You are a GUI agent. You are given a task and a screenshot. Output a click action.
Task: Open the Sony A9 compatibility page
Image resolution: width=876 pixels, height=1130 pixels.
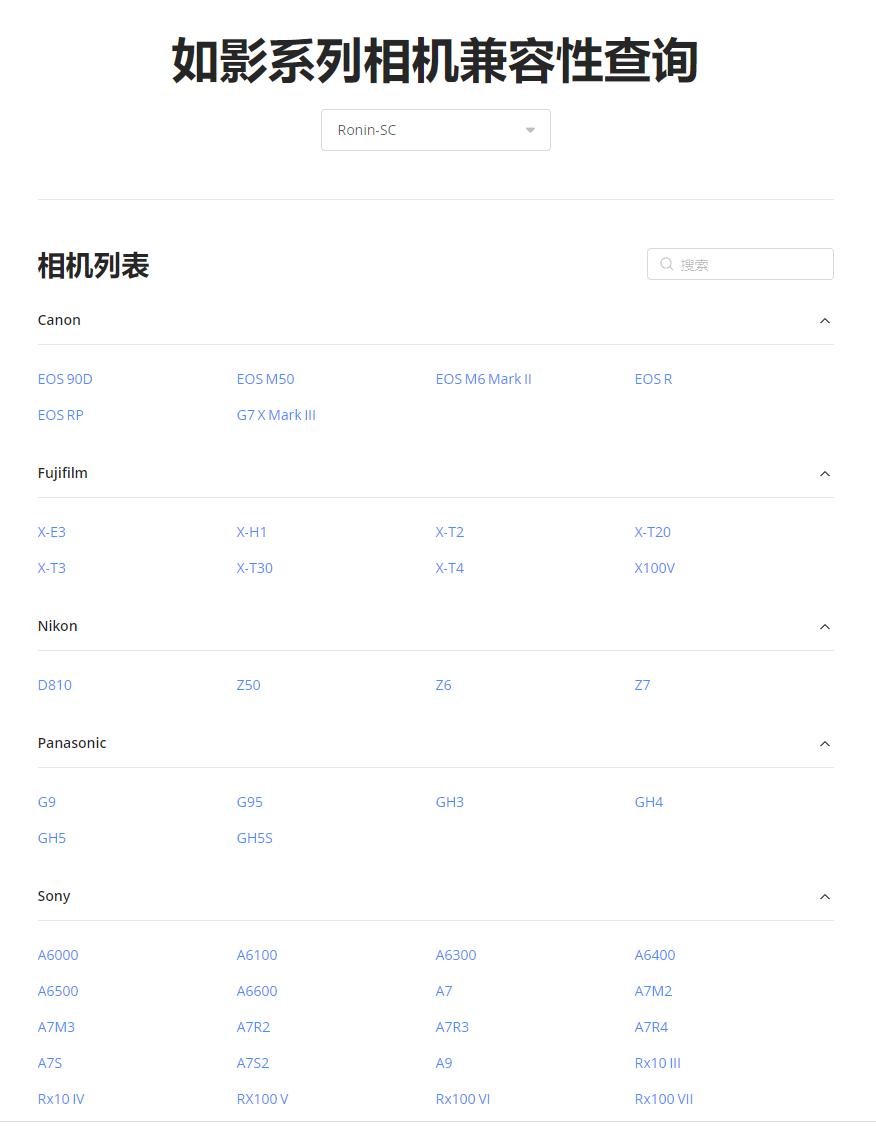pos(443,1063)
